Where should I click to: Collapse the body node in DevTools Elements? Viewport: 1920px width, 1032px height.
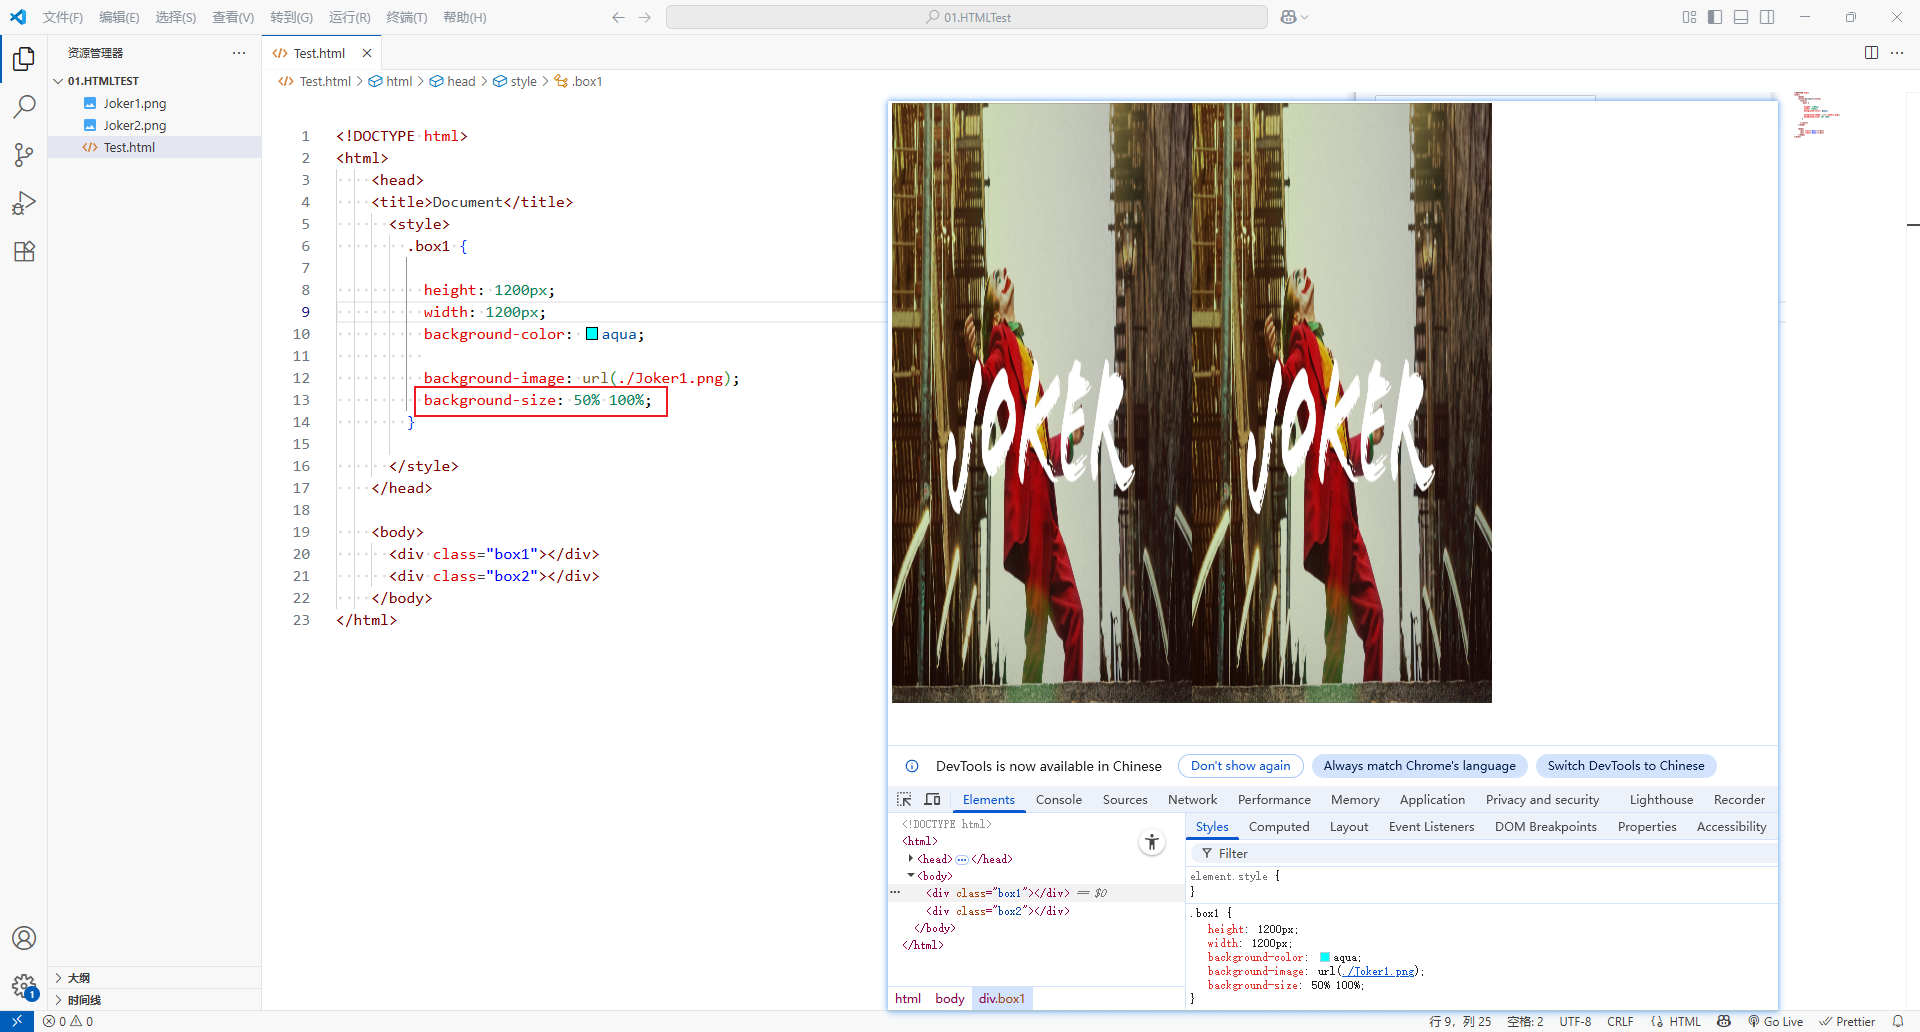[x=910, y=875]
